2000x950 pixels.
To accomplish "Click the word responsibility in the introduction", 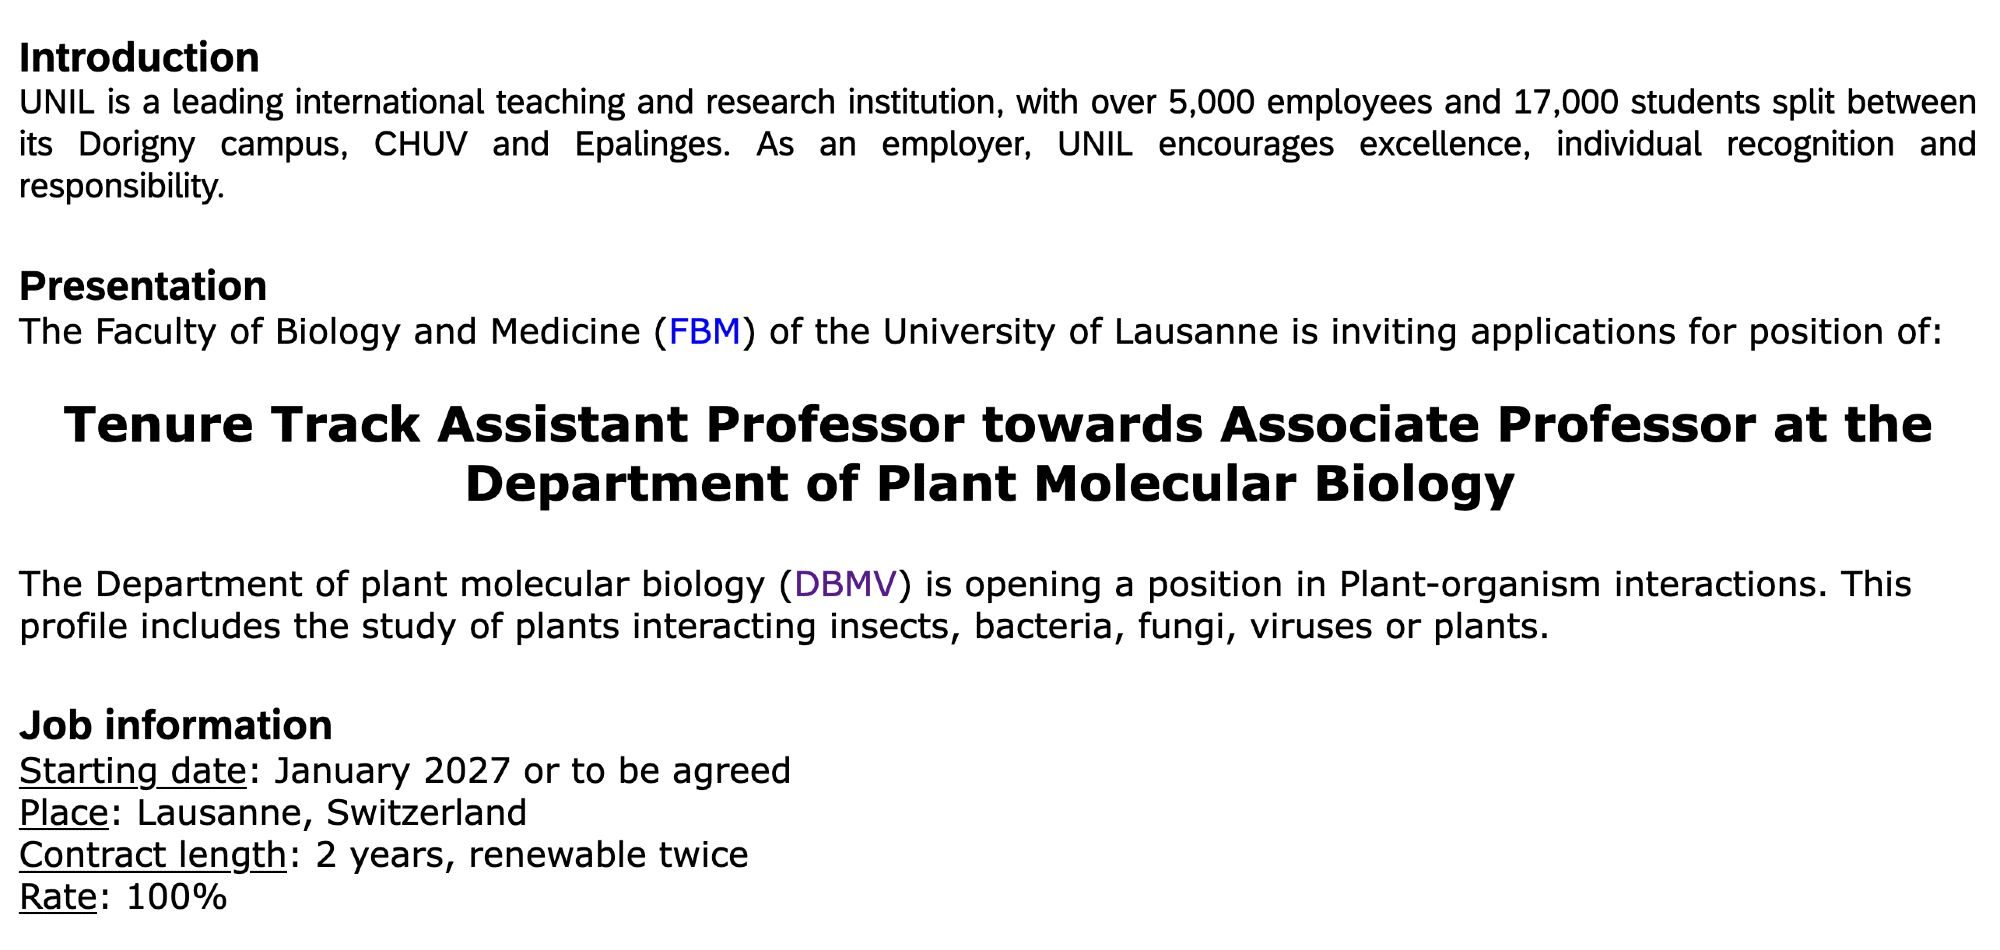I will (x=120, y=187).
